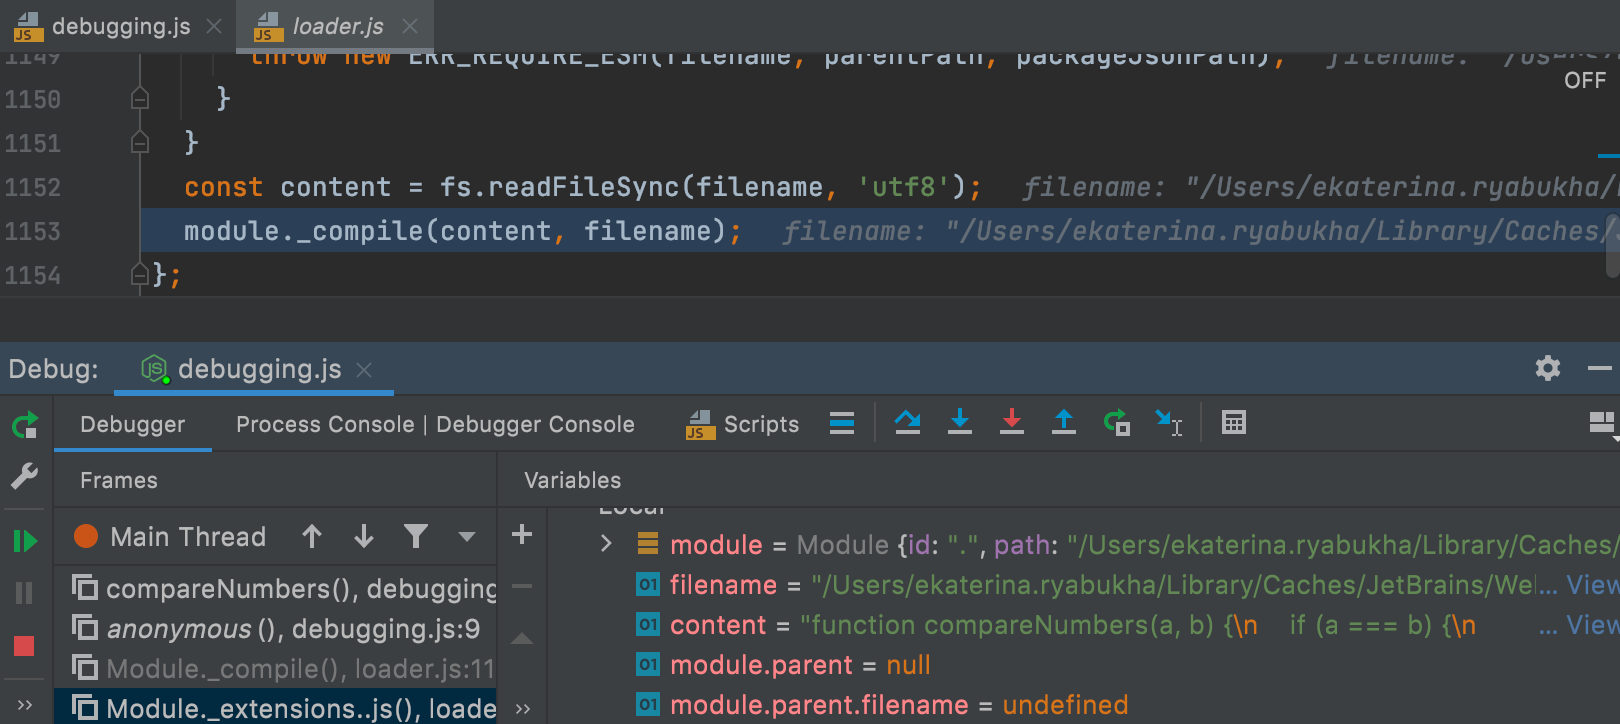Screen dimensions: 1620x724
Task: Move watch up with triangle icon
Action: (522, 638)
